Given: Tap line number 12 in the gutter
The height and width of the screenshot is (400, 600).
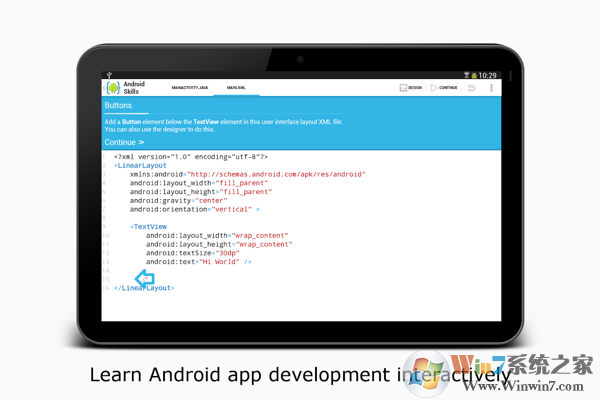Looking at the screenshot, I should click(x=106, y=253).
